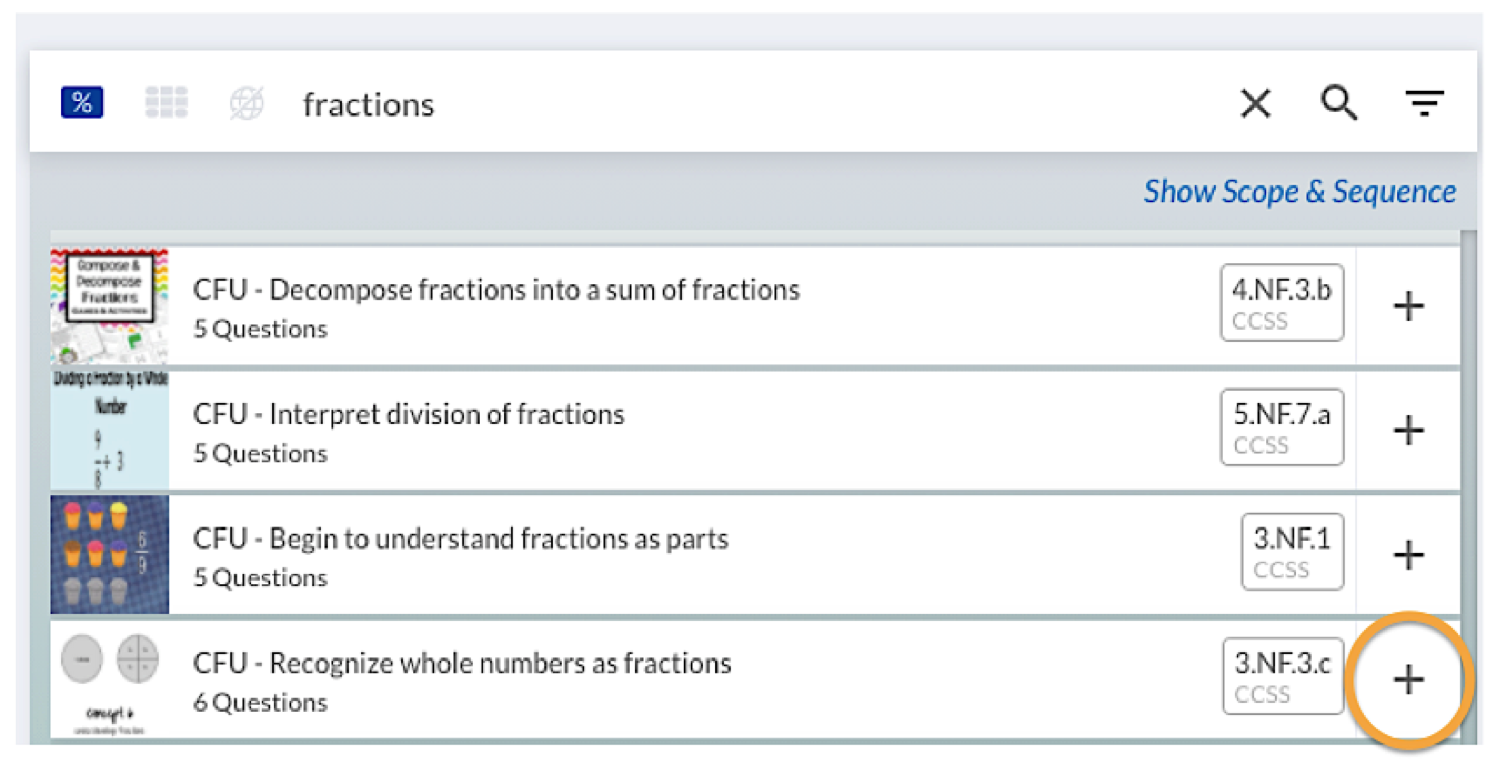Open the colored cups fraction thumbnail
The height and width of the screenshot is (771, 1500).
coord(110,555)
